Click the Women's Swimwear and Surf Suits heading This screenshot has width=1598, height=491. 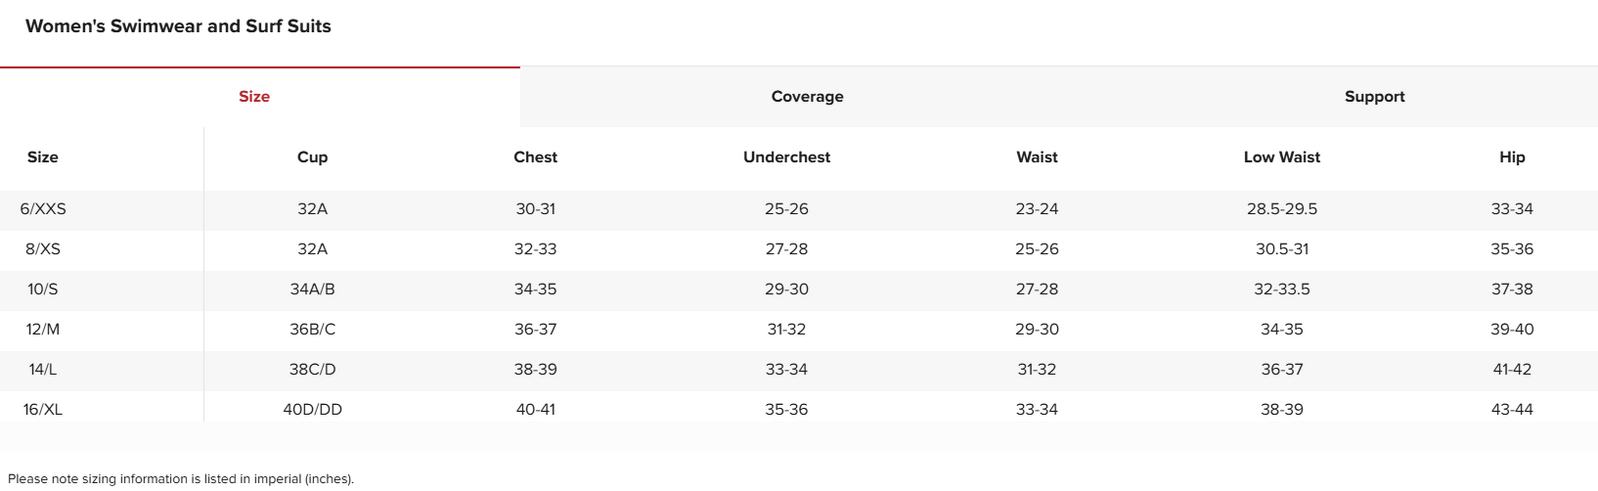[178, 26]
